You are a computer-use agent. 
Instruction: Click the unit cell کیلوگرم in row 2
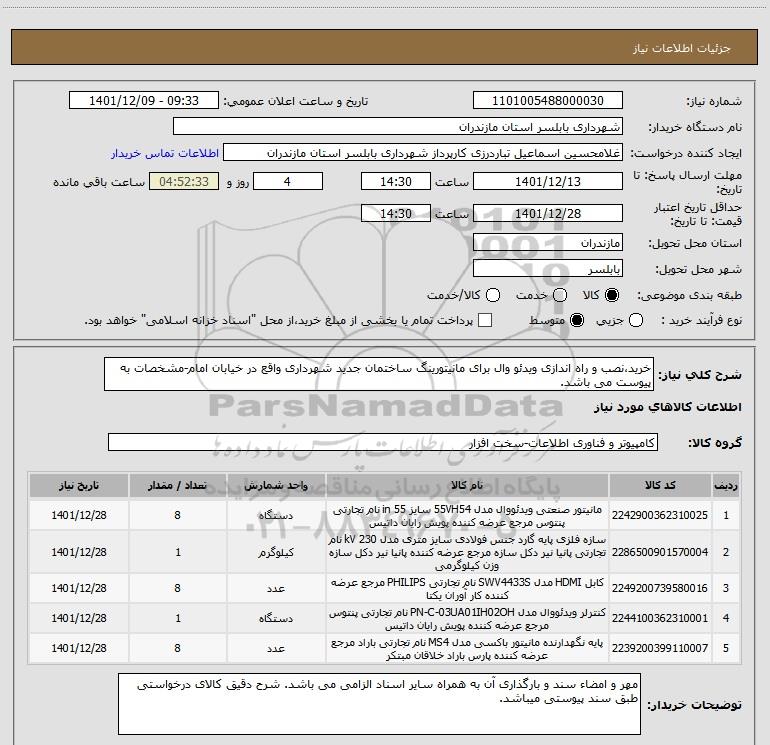point(276,552)
